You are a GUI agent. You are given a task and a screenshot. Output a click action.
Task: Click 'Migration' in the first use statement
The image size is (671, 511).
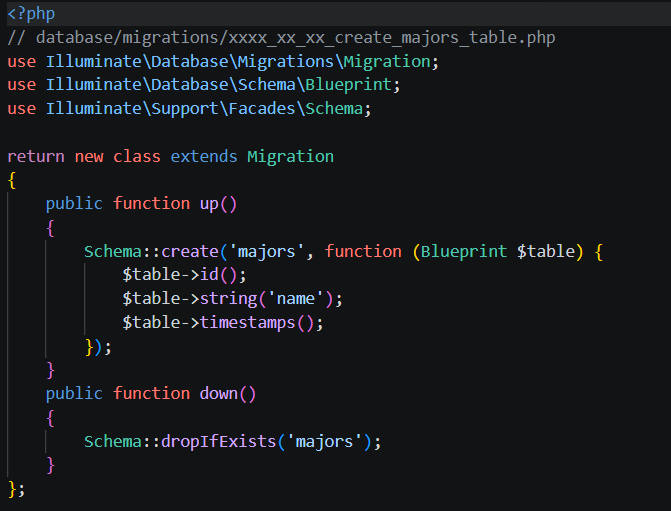click(387, 61)
